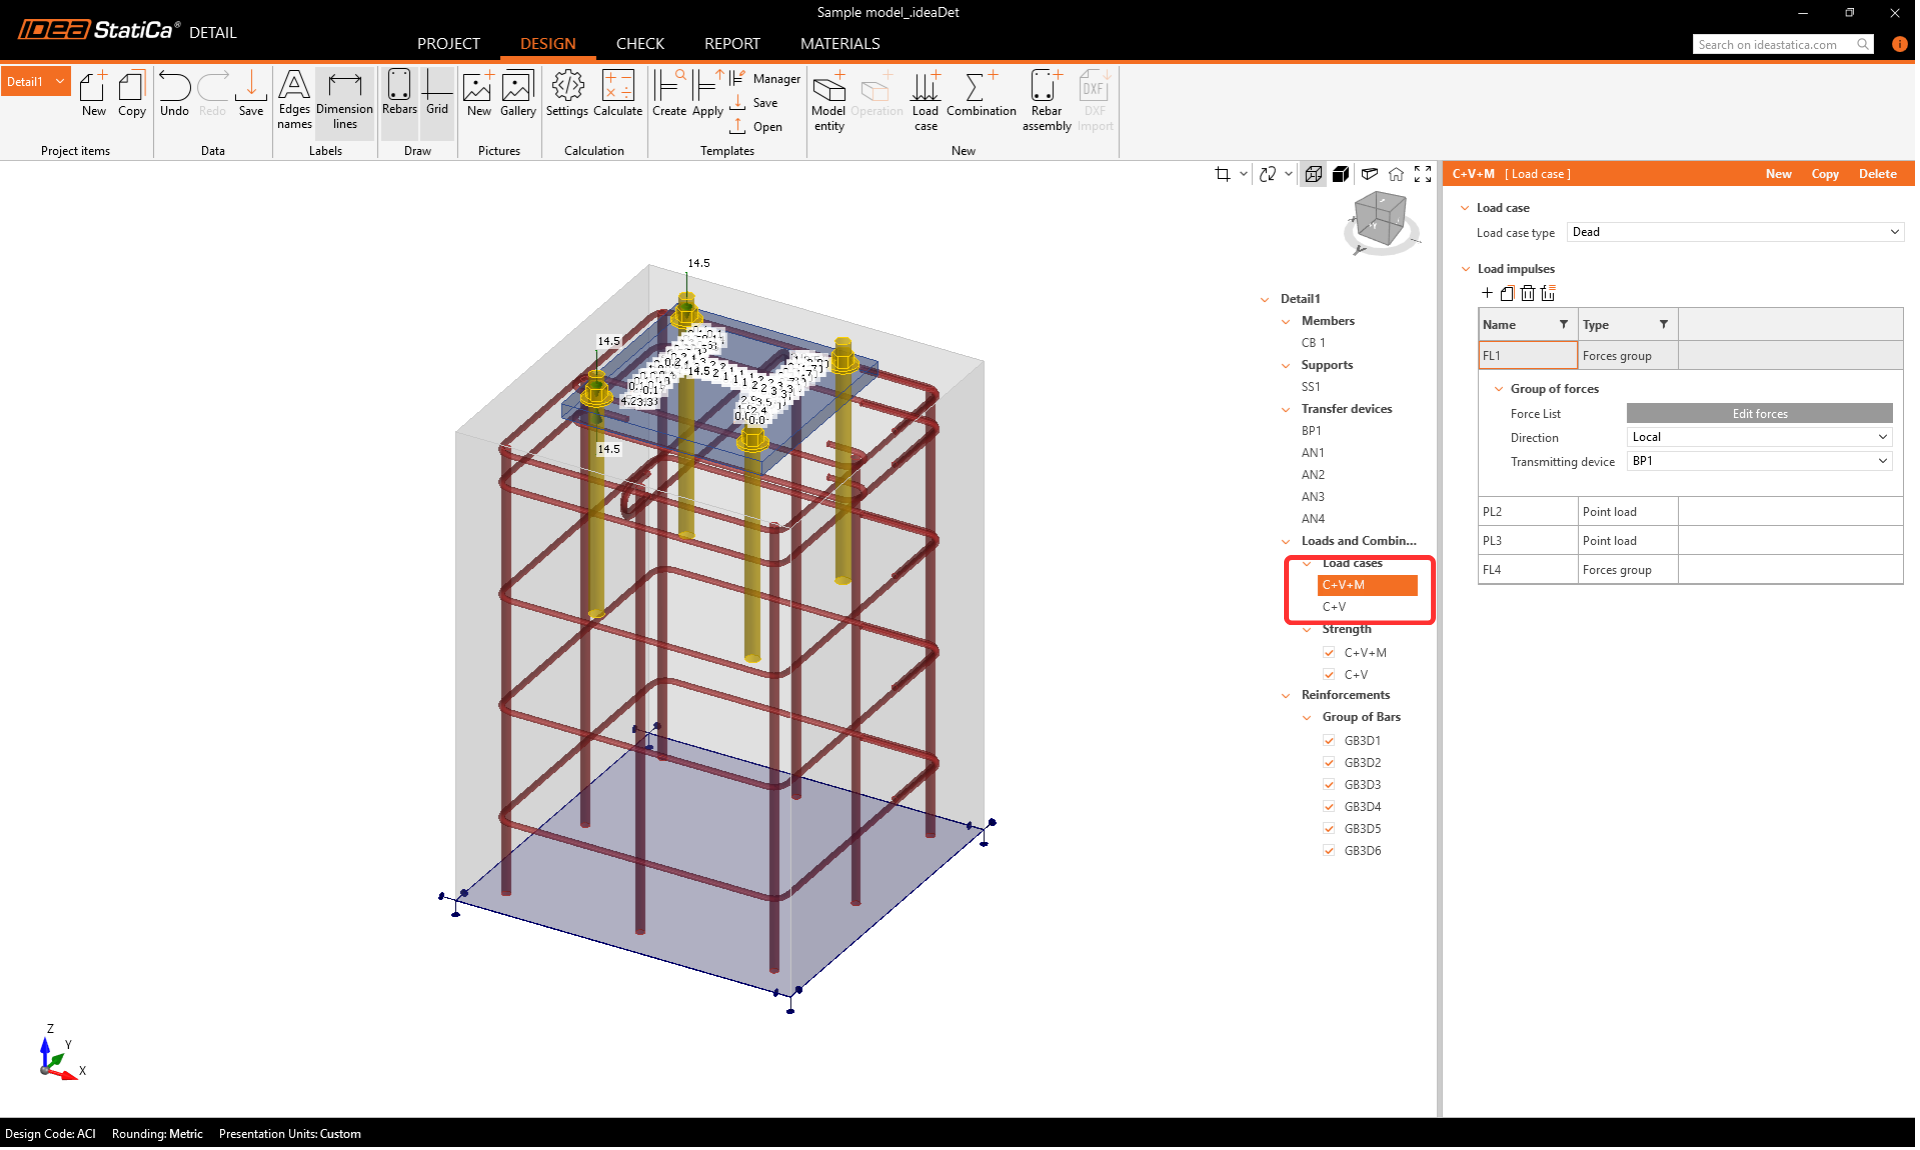
Task: Open Transmitting device BP1 dropdown
Action: pyautogui.click(x=1759, y=461)
